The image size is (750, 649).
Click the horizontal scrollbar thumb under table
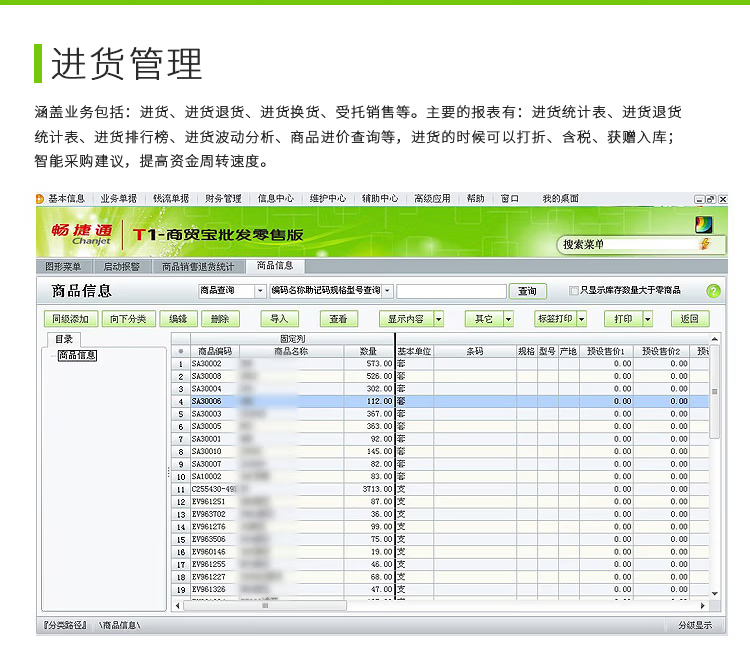[265, 606]
